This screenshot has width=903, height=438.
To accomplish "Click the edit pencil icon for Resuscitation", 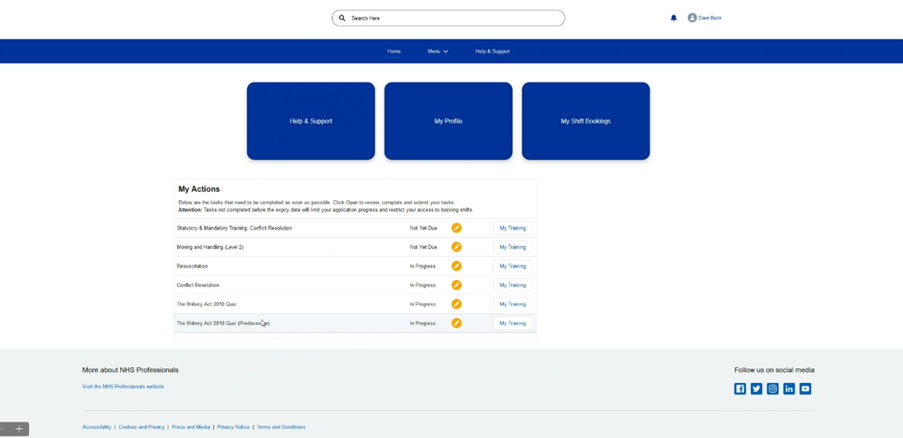I will [x=456, y=266].
